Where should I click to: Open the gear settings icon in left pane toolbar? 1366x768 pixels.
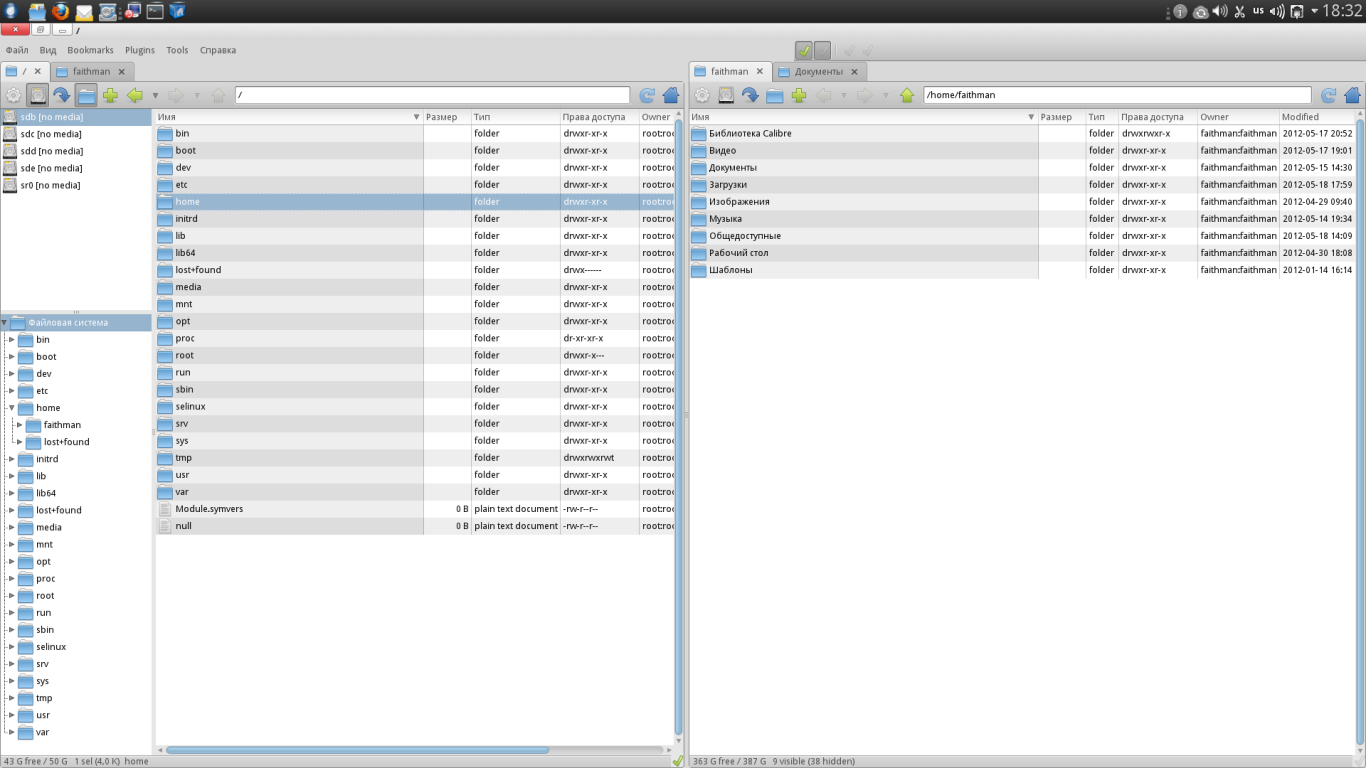(x=13, y=95)
